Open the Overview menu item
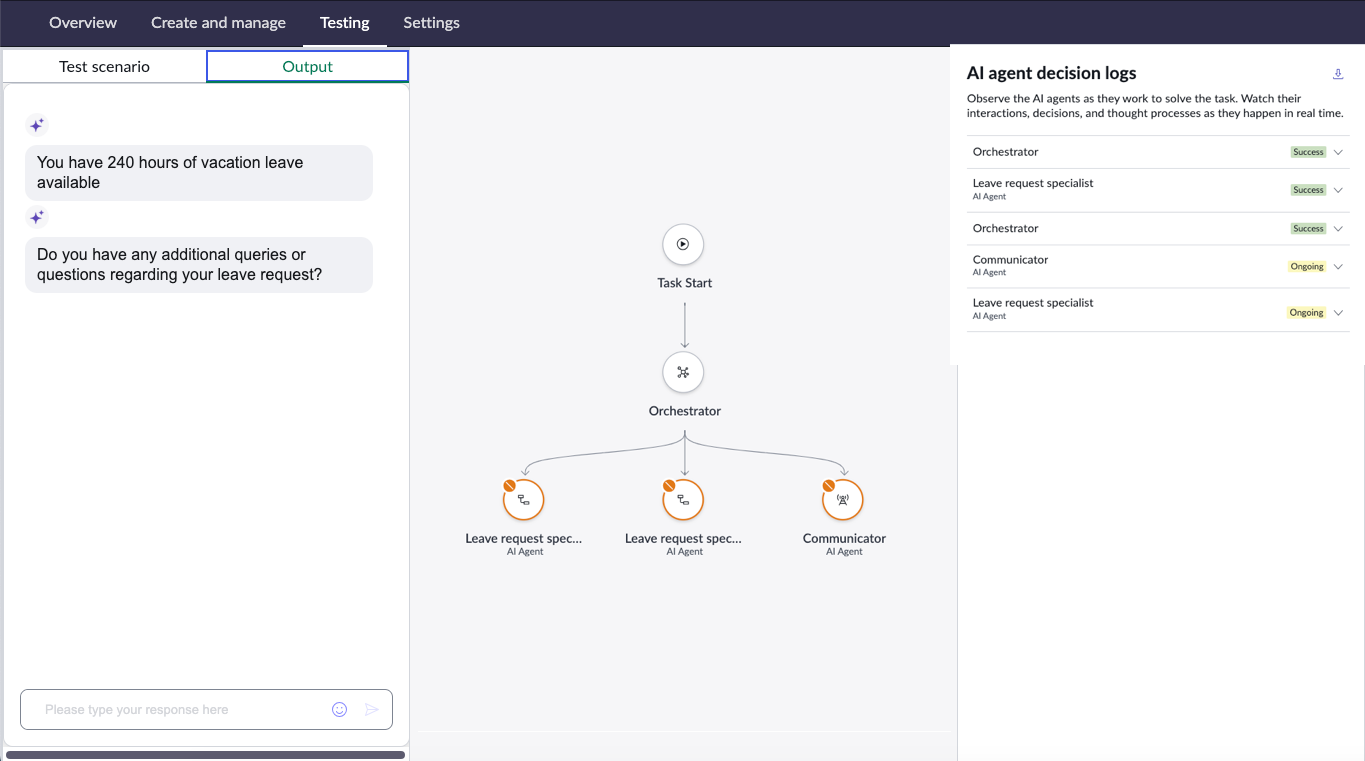This screenshot has width=1365, height=761. point(83,22)
